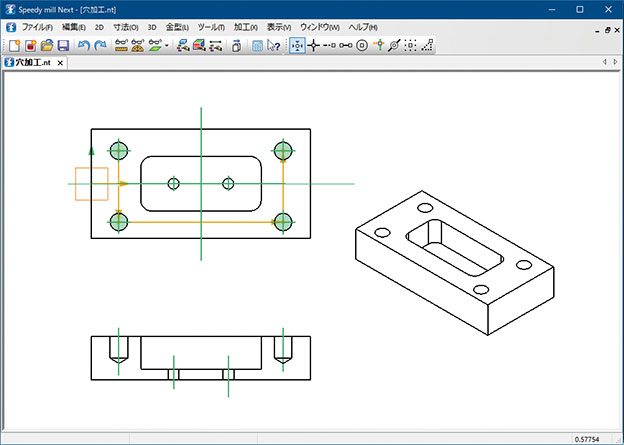Click the 0.57754 scale value in status bar
The width and height of the screenshot is (624, 445).
click(587, 438)
